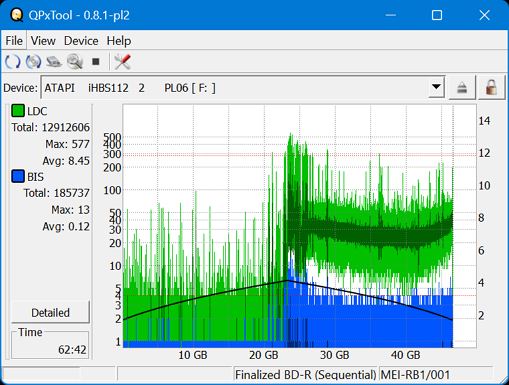This screenshot has height=385, width=509.
Task: Toggle the drive lock padlock icon
Action: coord(491,88)
